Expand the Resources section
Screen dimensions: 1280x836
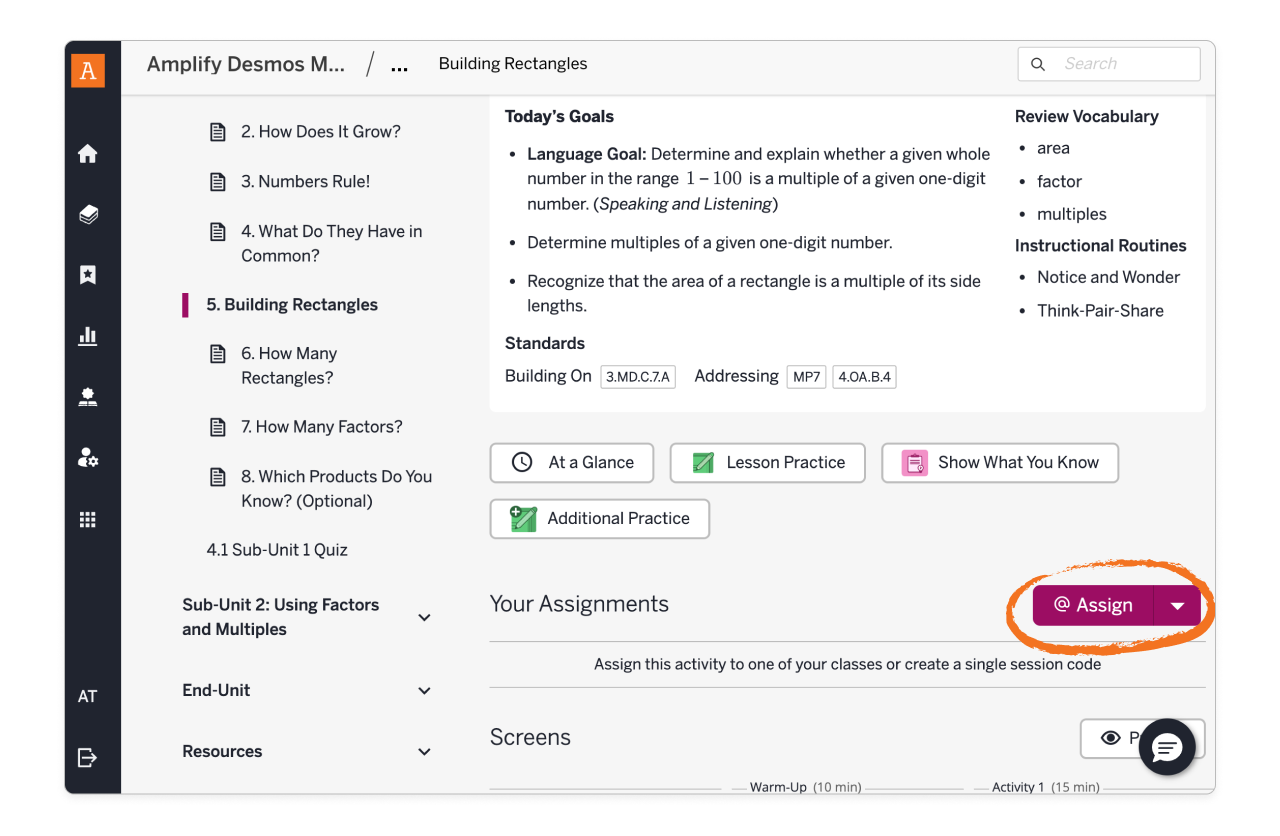click(x=424, y=752)
